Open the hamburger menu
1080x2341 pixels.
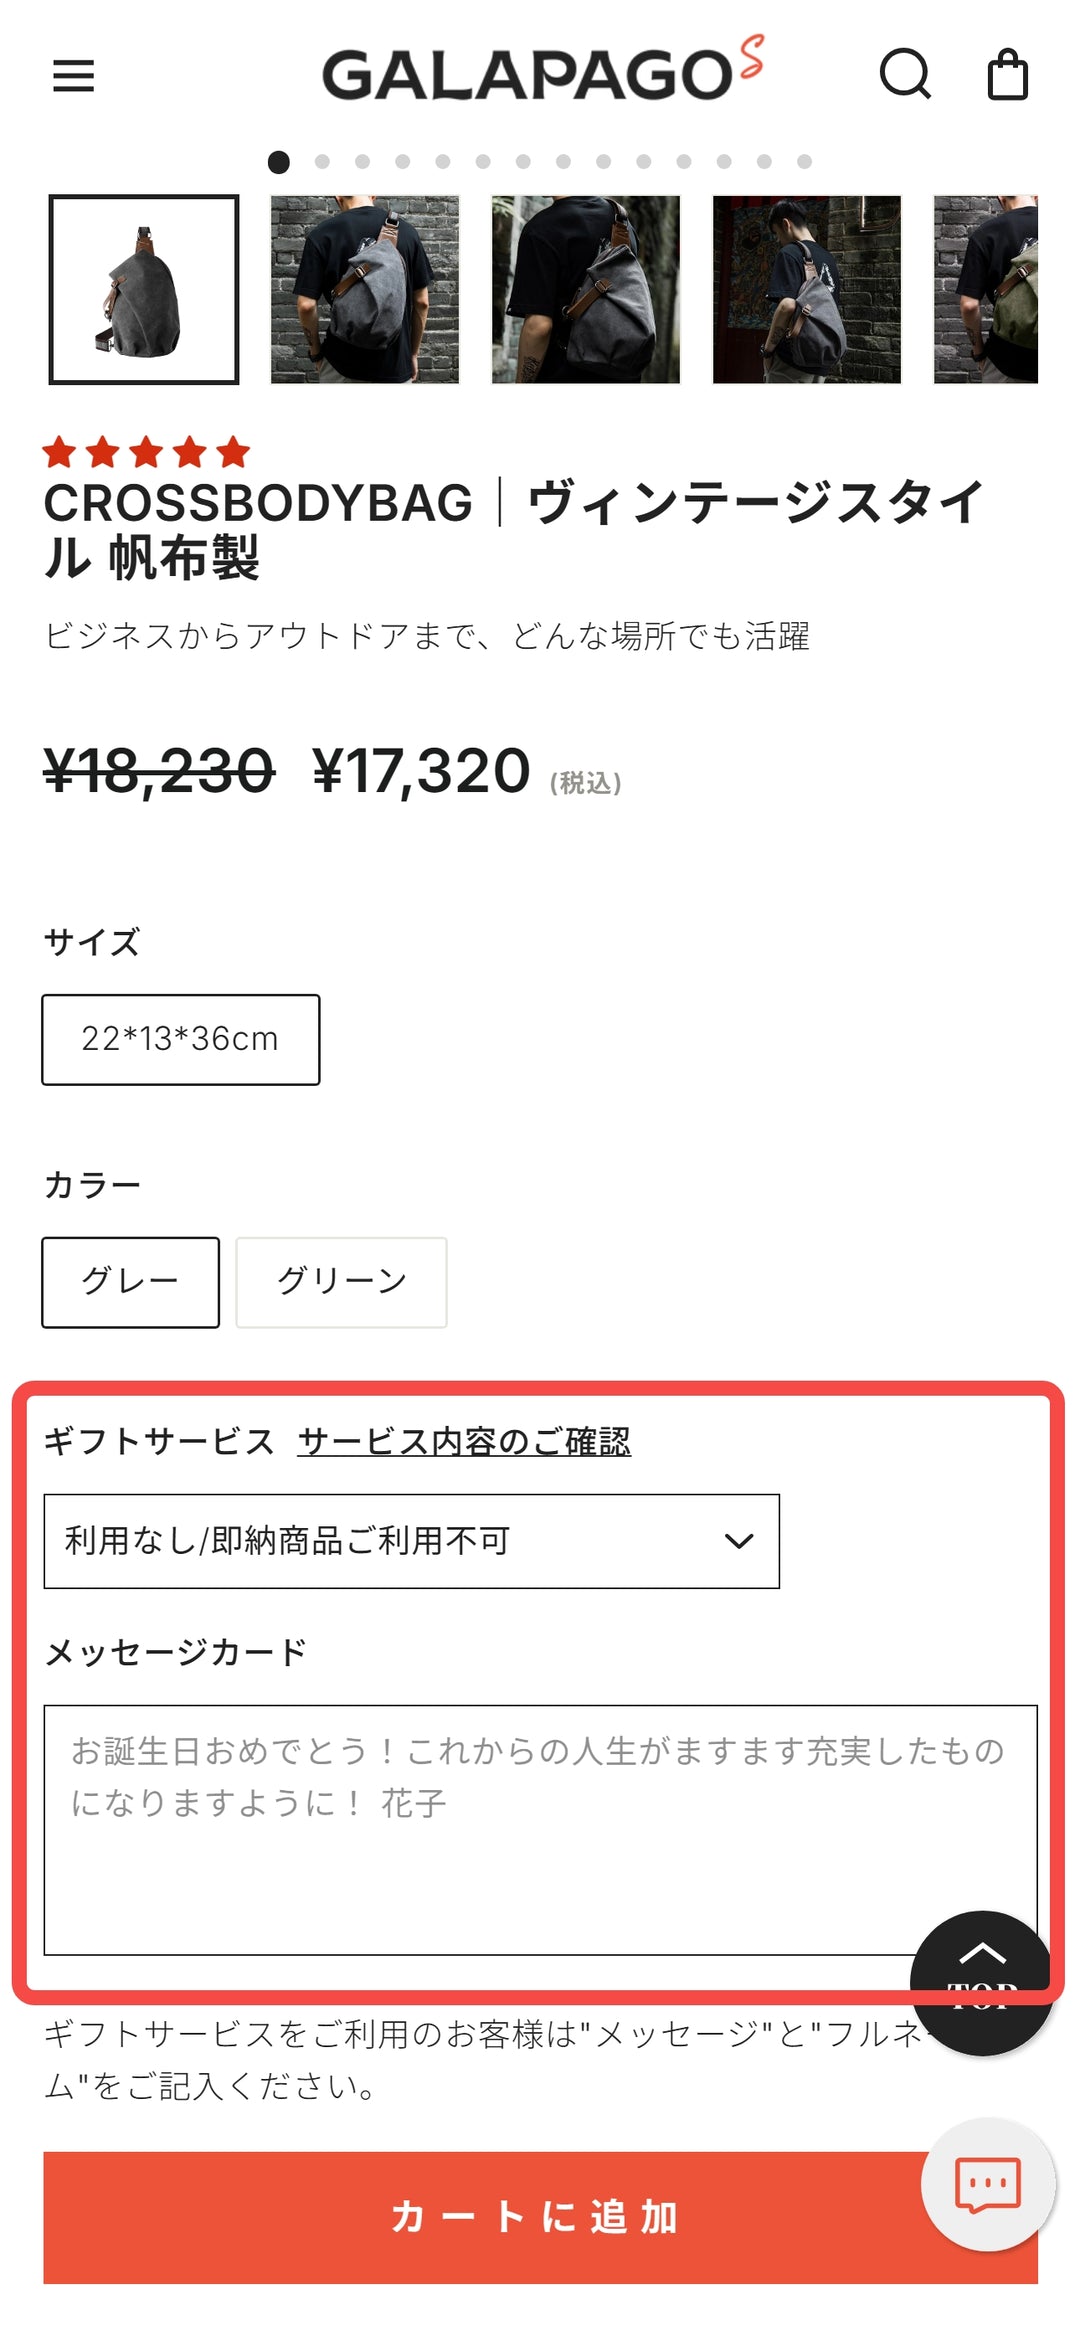pyautogui.click(x=73, y=75)
